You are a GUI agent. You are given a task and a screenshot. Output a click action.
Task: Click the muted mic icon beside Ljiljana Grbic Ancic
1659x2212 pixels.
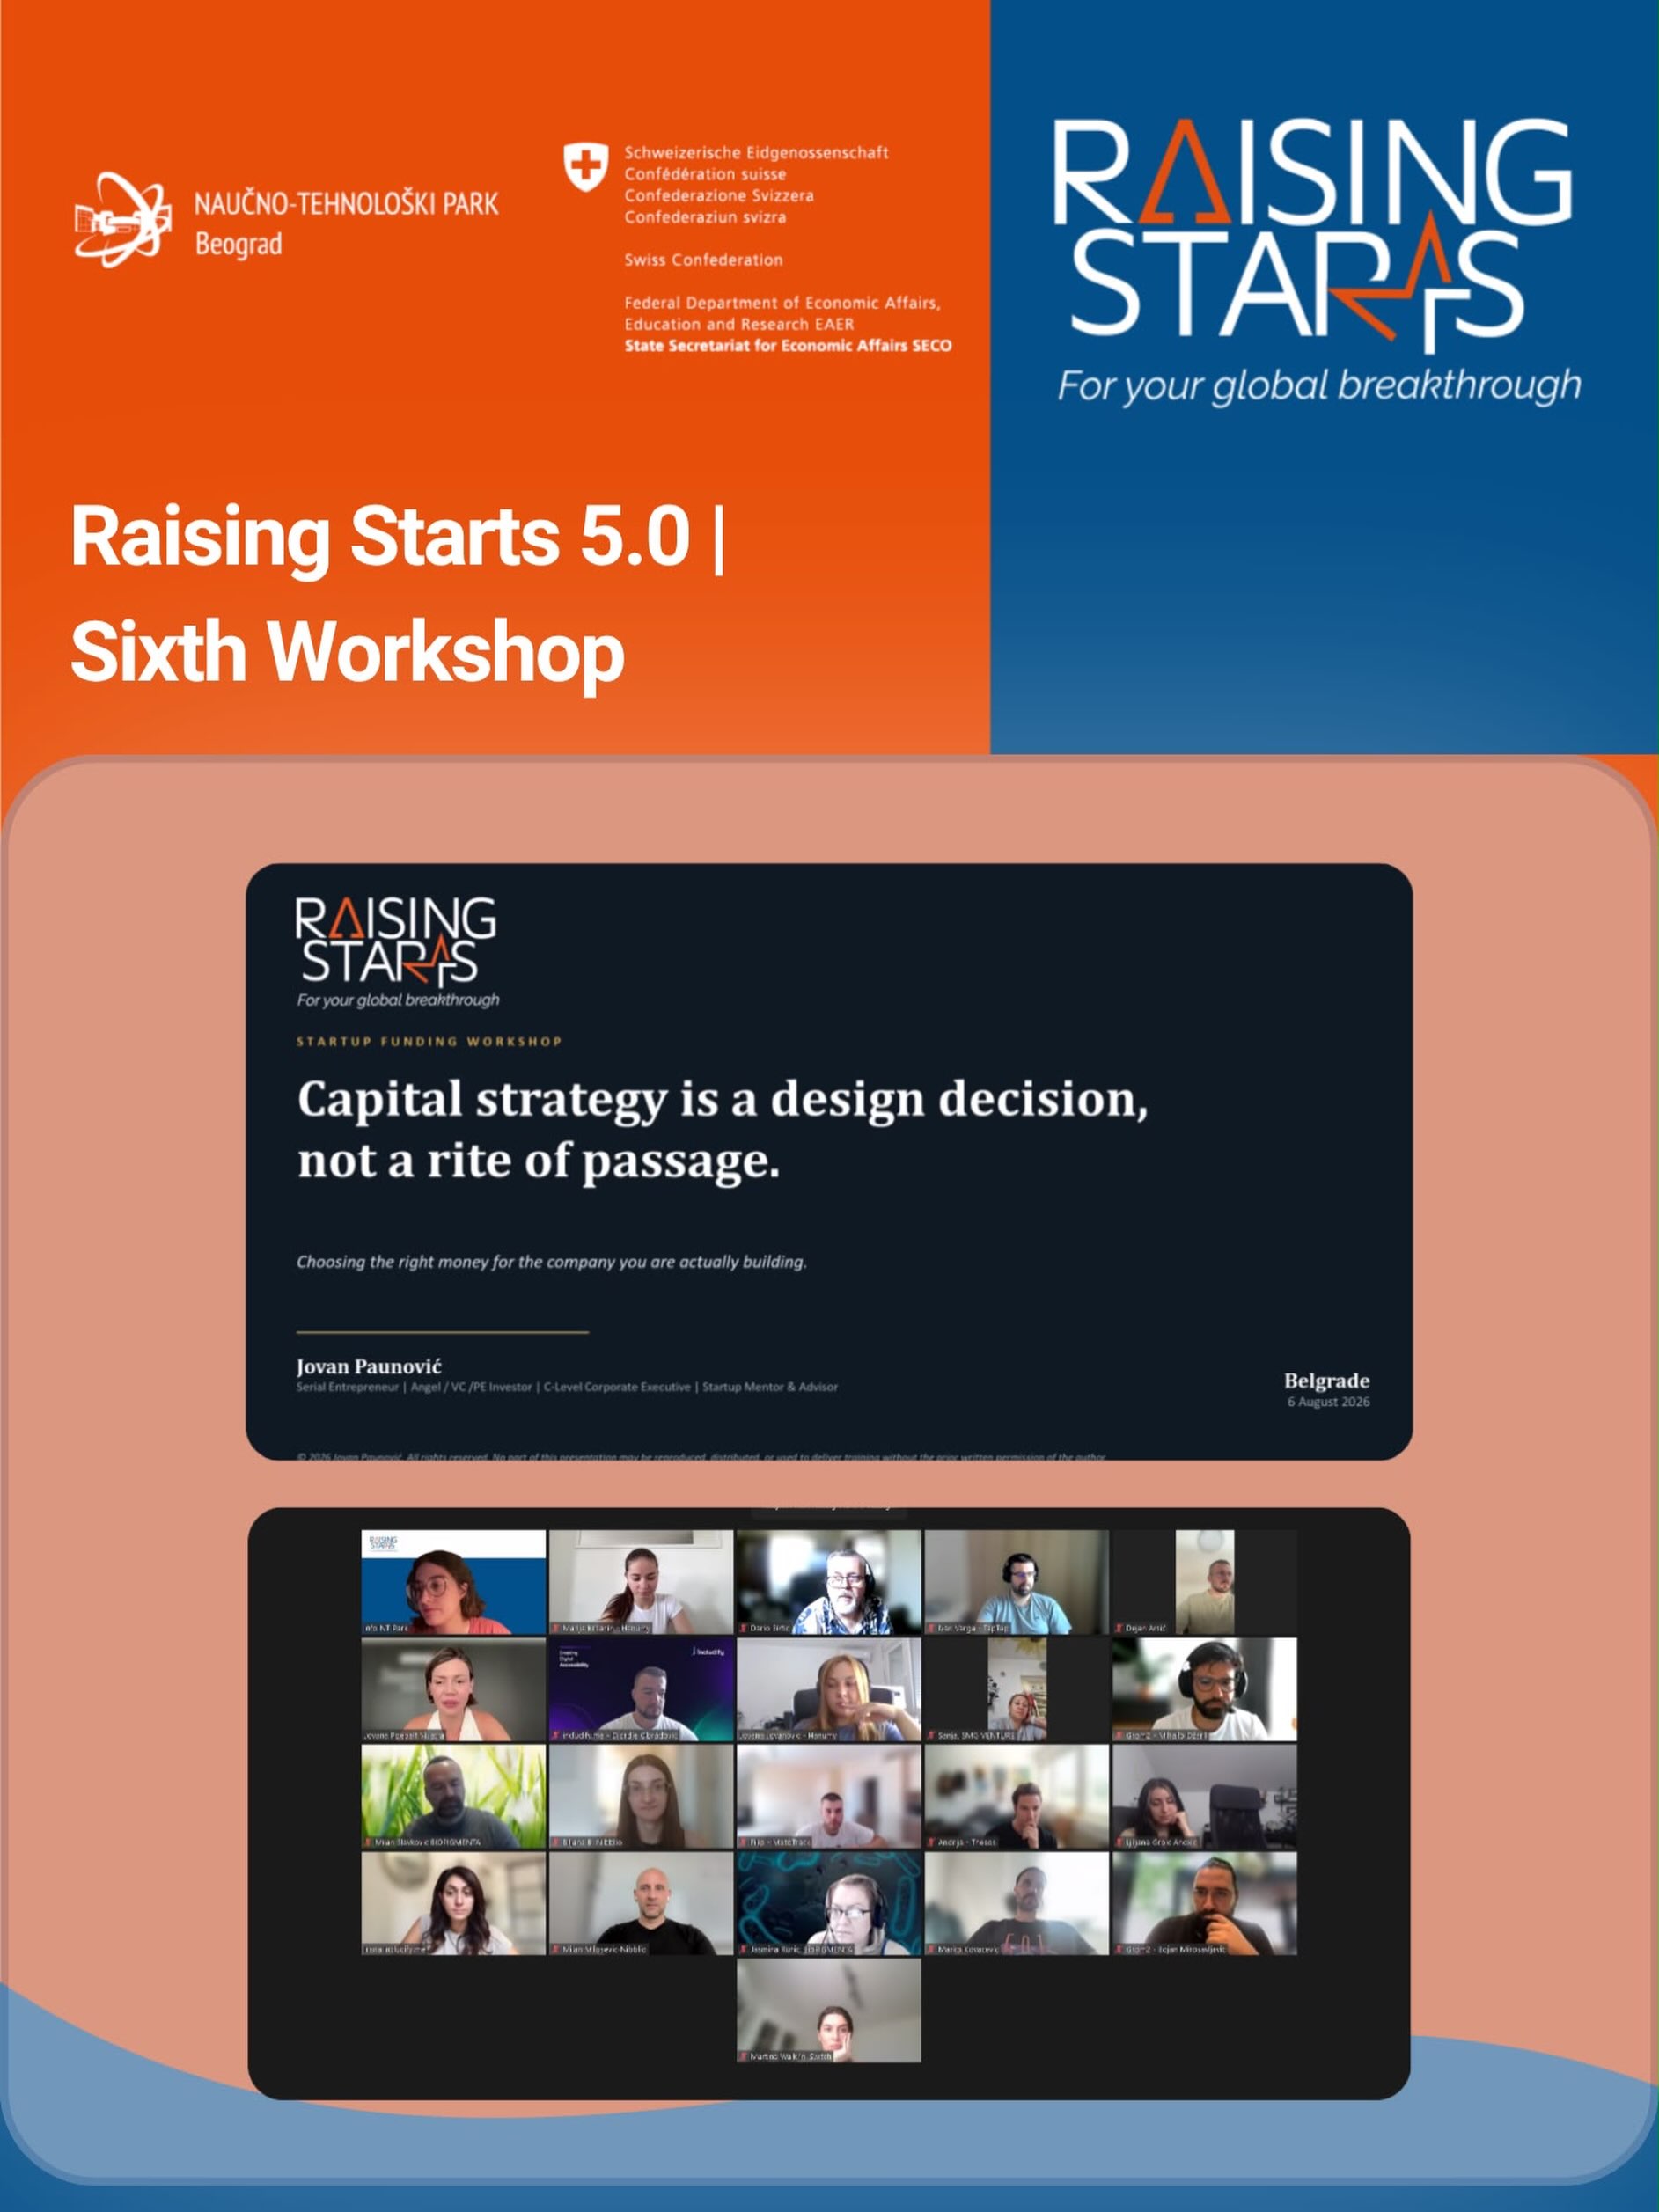(x=1119, y=1842)
